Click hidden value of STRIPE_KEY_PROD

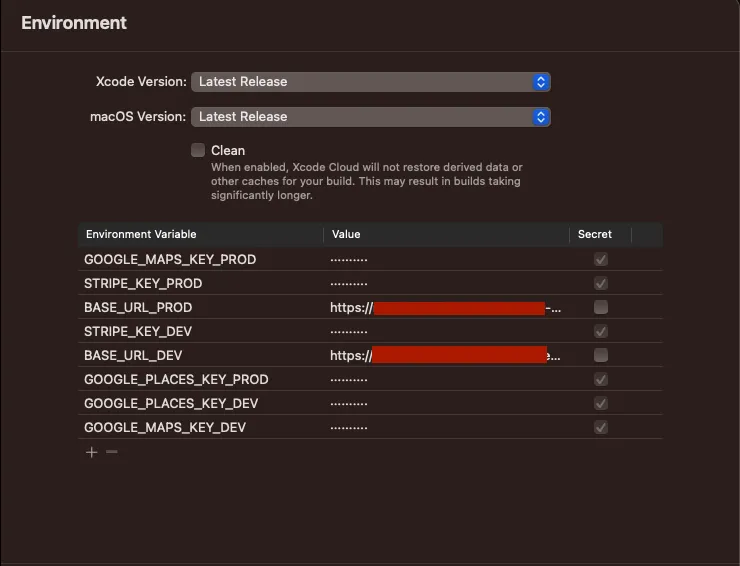[349, 284]
